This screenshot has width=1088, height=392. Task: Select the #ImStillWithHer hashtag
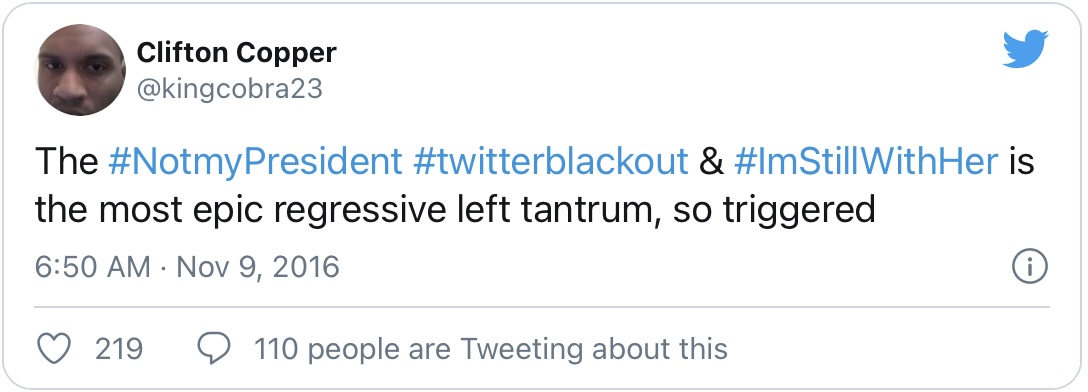coord(866,162)
